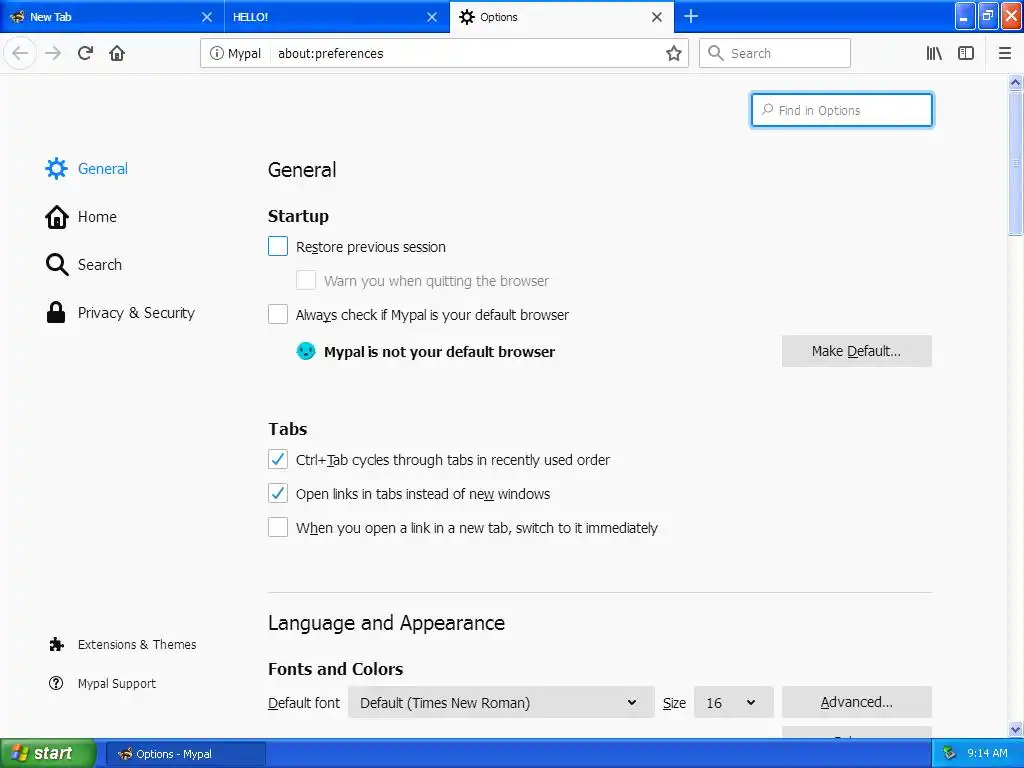
Task: Click the 9:14 AM taskbar clock
Action: click(x=987, y=754)
